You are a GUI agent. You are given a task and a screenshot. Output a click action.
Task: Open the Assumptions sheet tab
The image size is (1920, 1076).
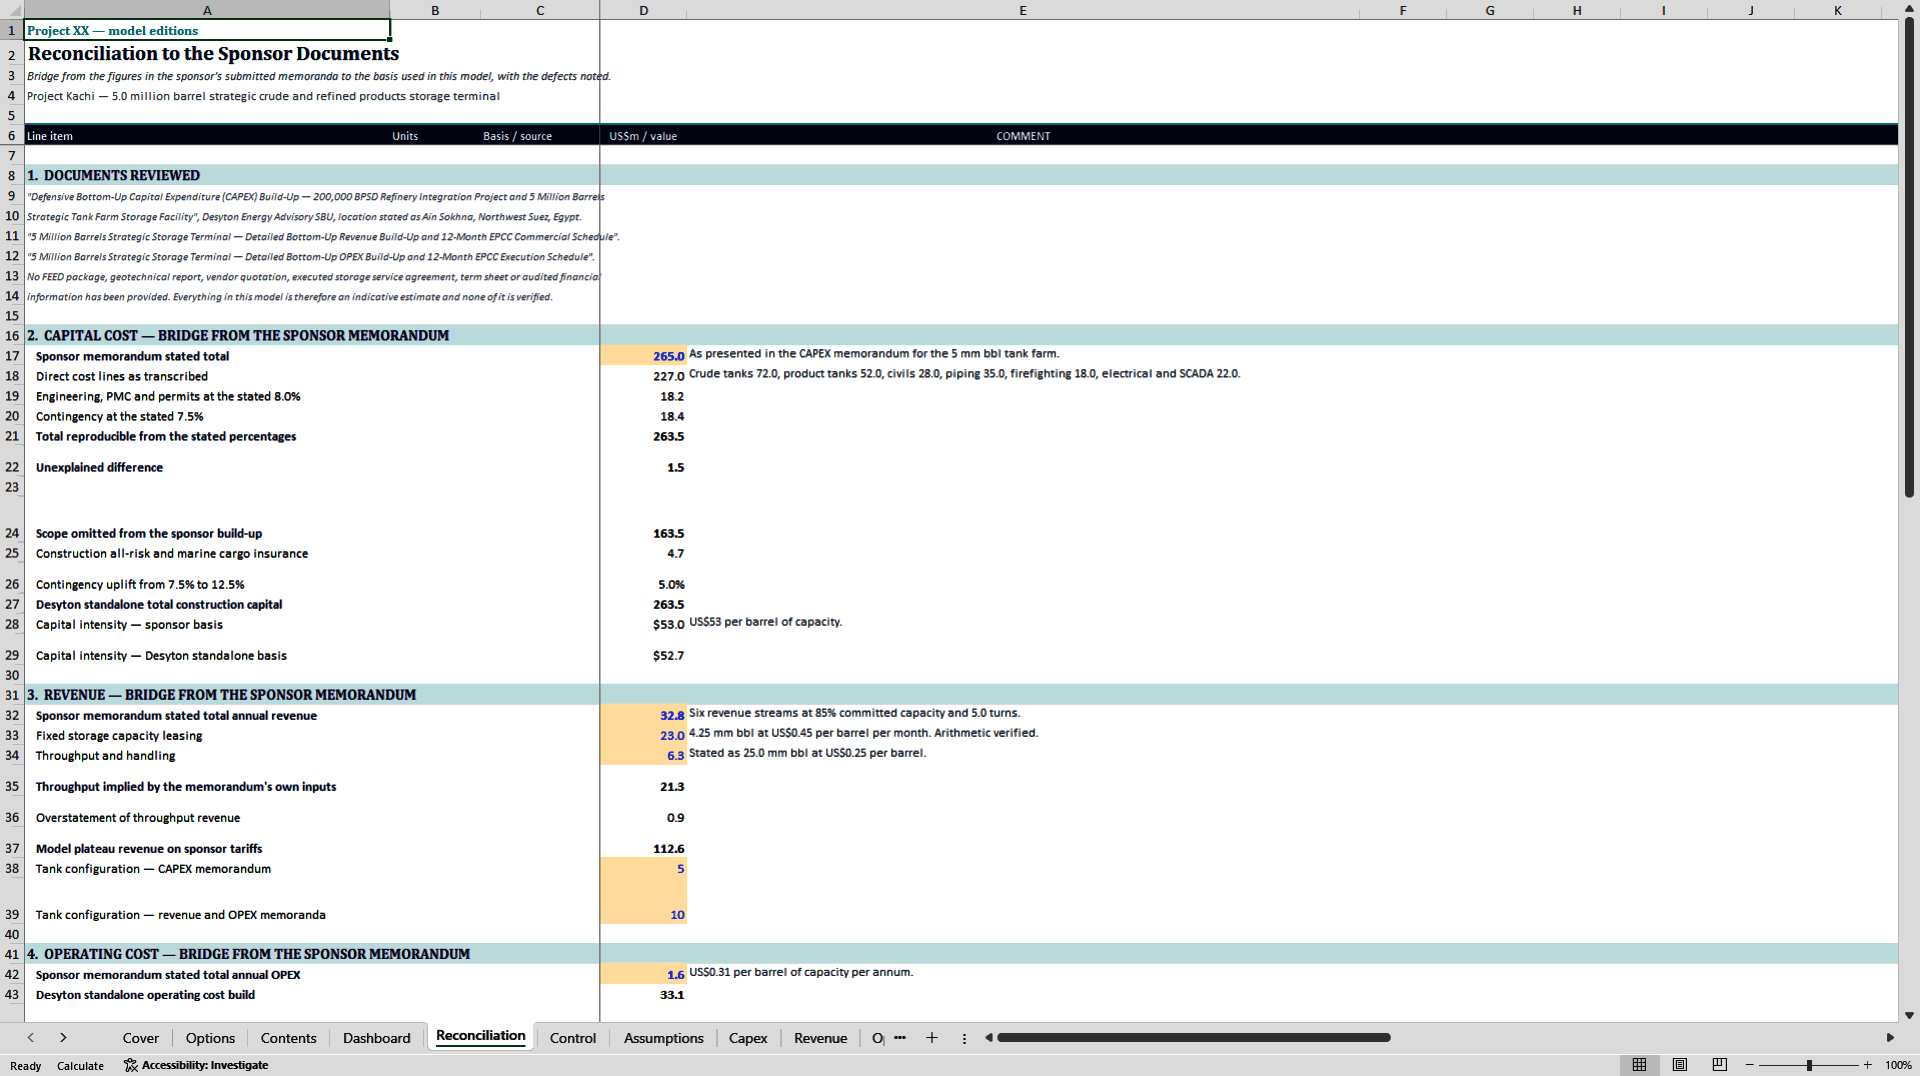664,1038
